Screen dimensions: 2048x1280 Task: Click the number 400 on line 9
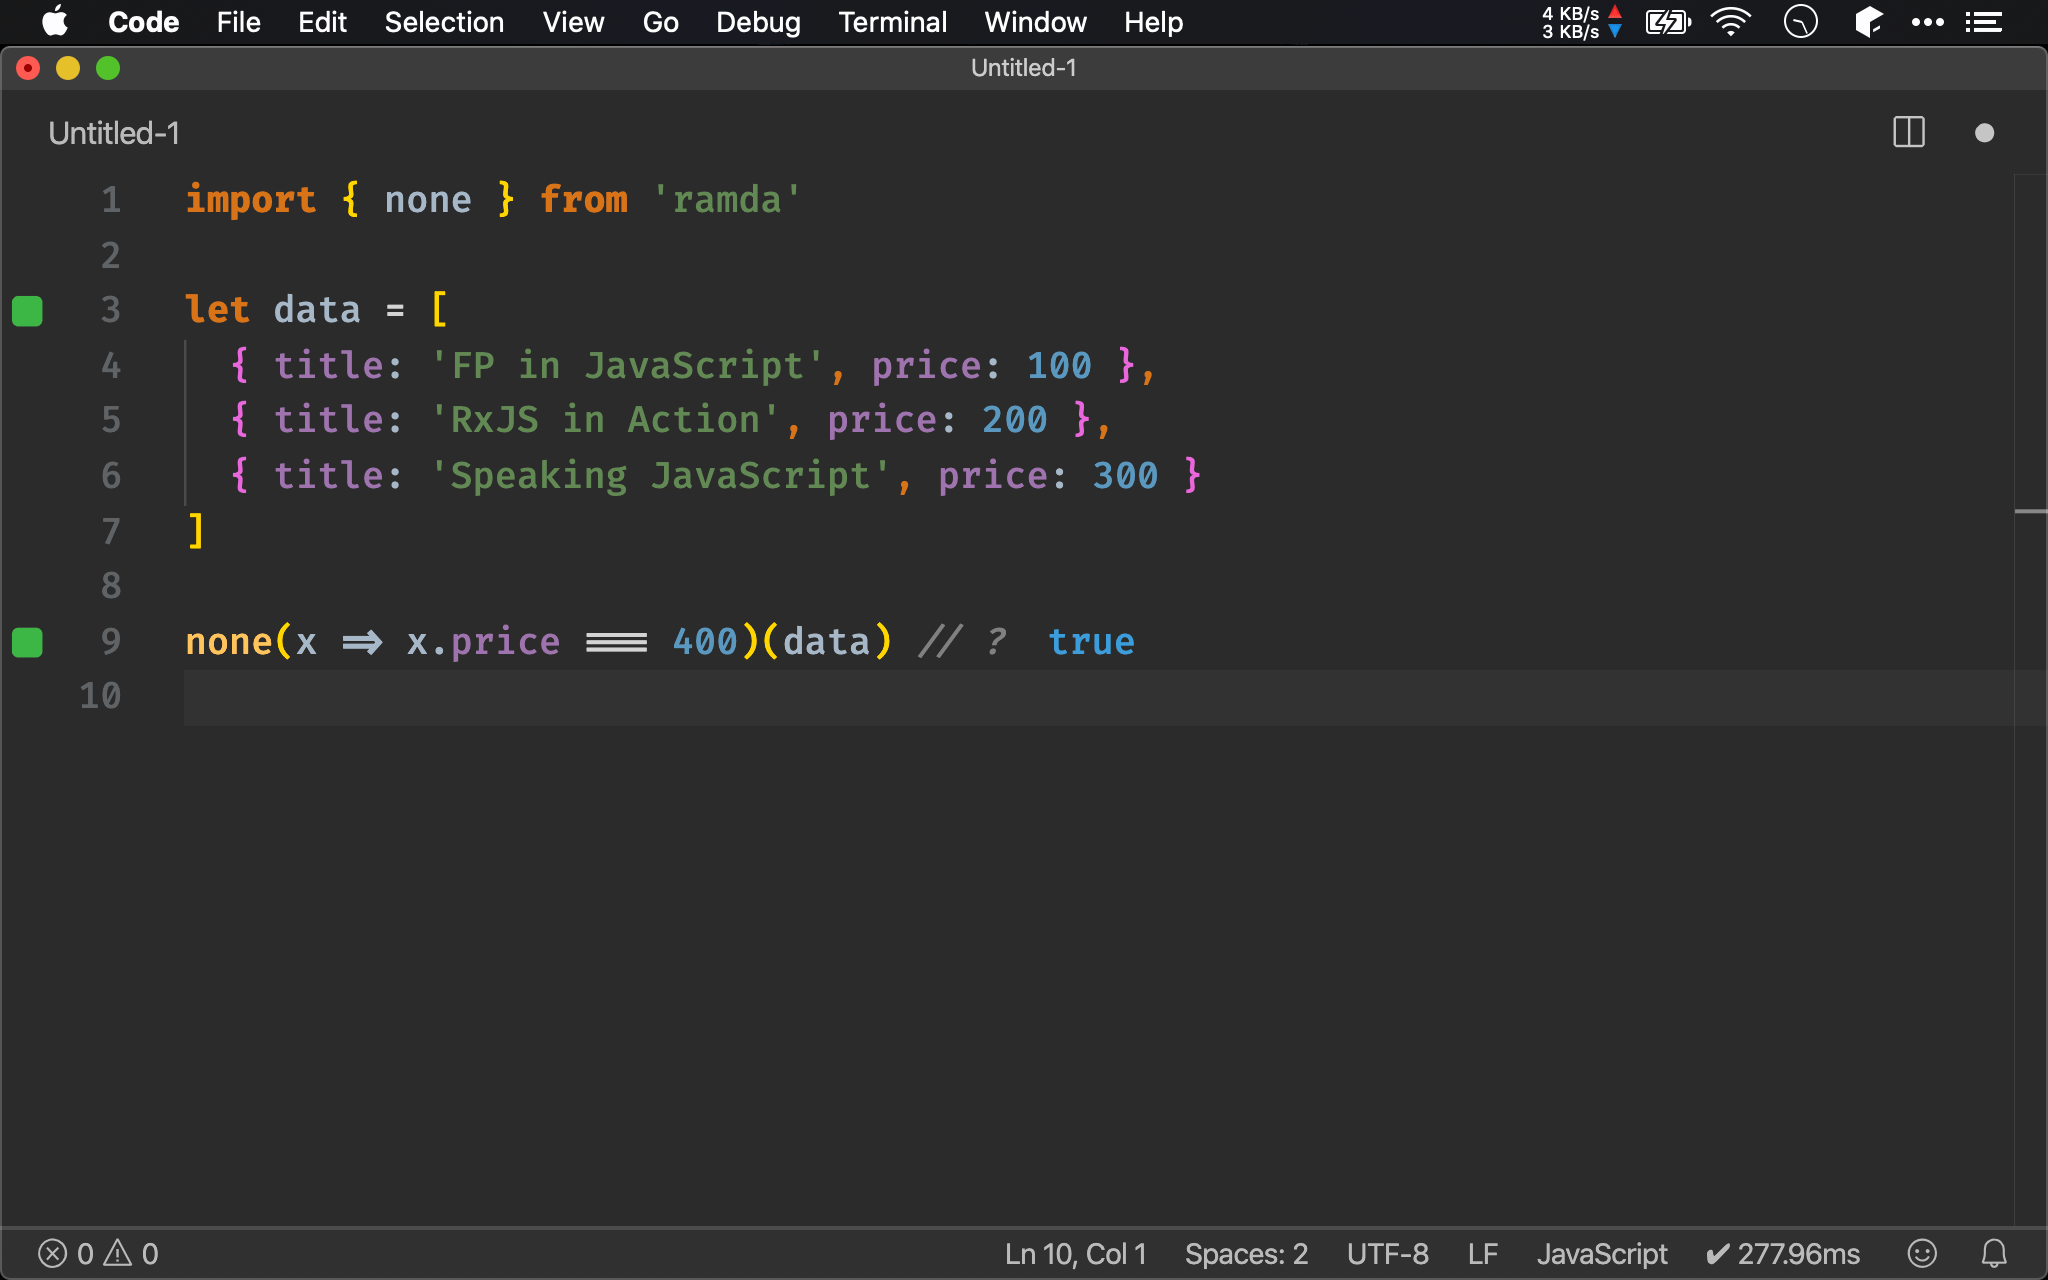click(705, 642)
